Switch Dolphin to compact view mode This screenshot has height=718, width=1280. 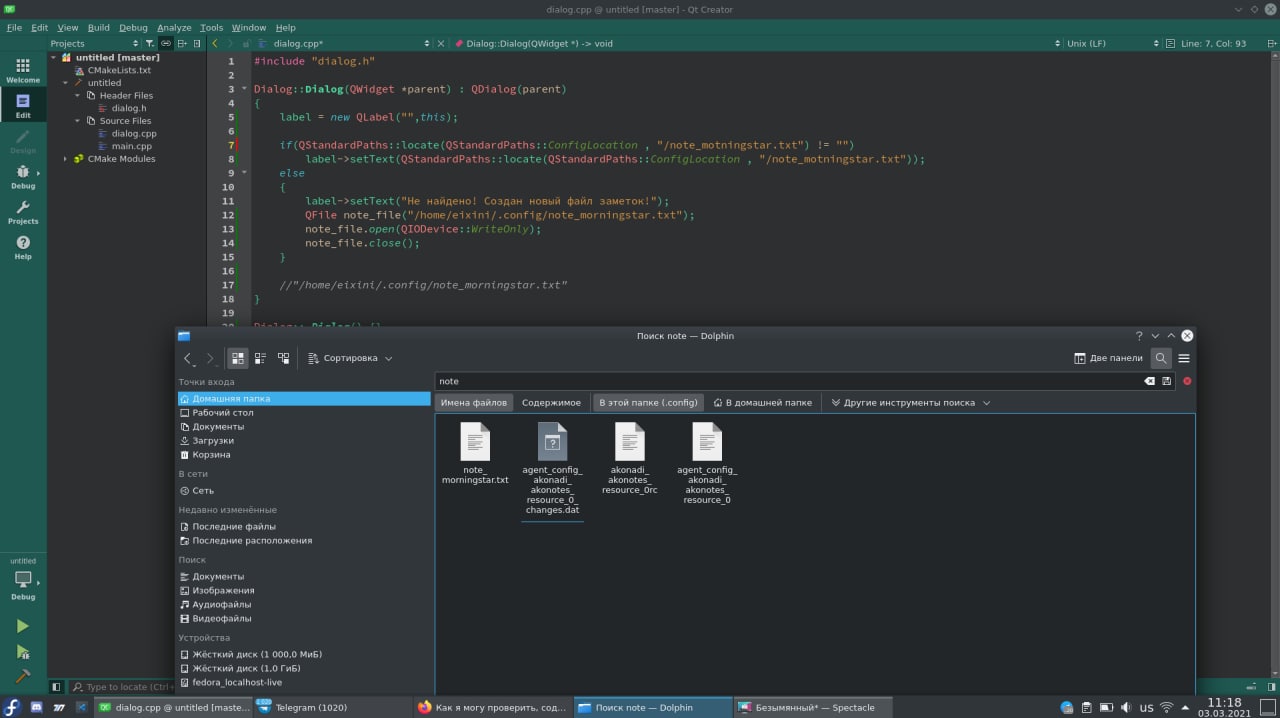pos(260,358)
